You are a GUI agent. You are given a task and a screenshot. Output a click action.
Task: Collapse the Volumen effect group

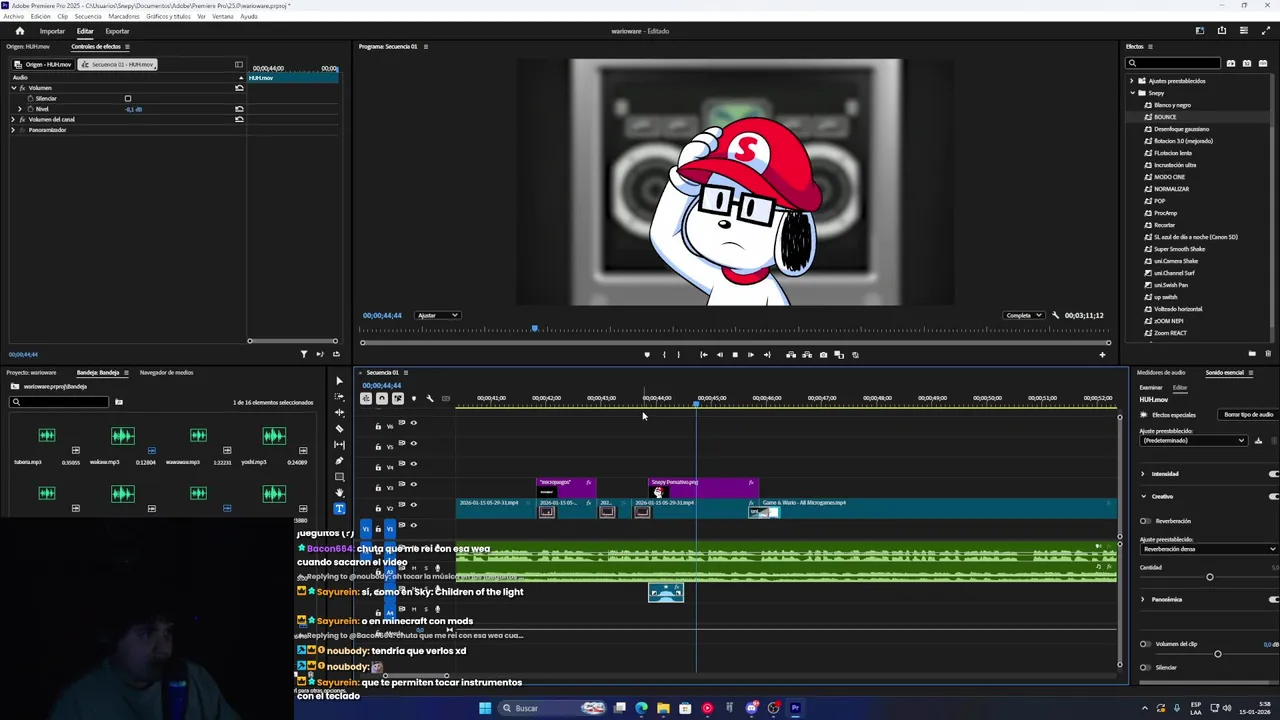click(x=14, y=88)
